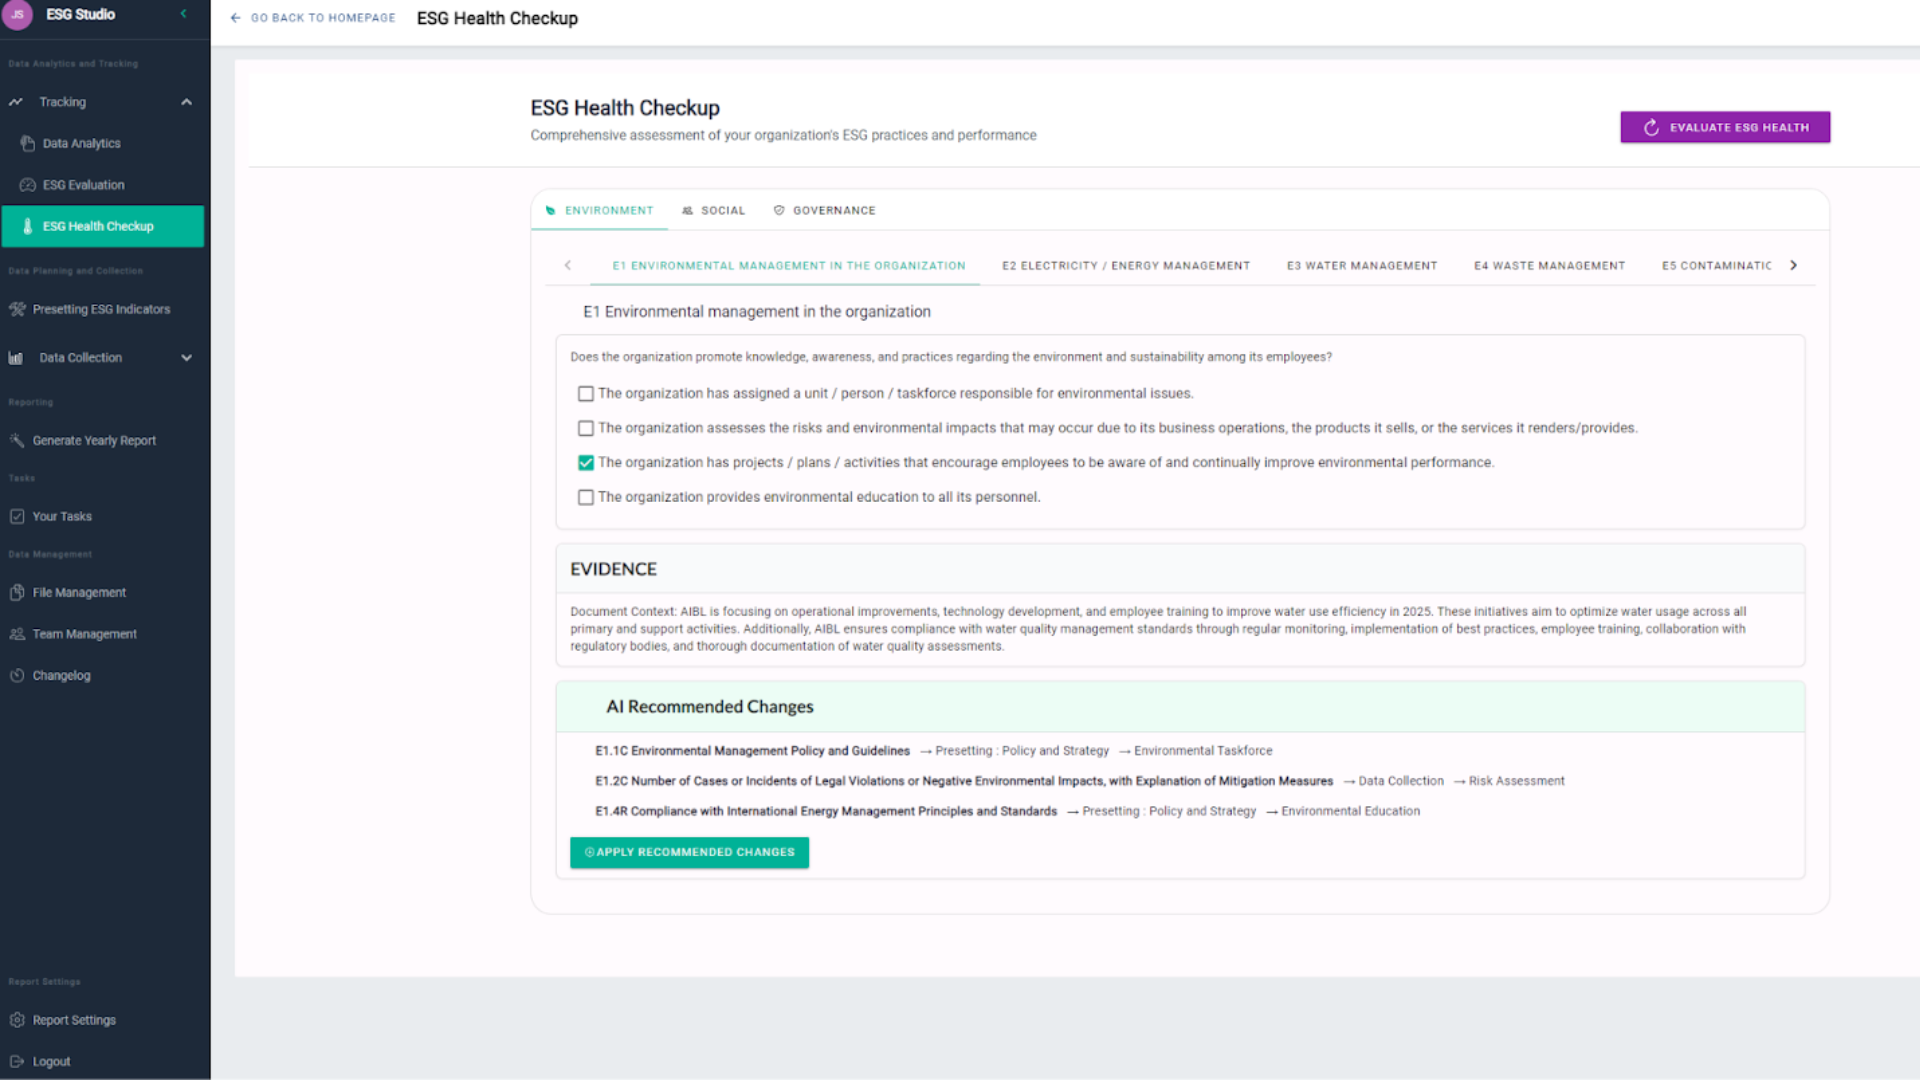This screenshot has width=1920, height=1080.
Task: Check the assigned unit/taskforce responsibility checkbox
Action: (586, 394)
